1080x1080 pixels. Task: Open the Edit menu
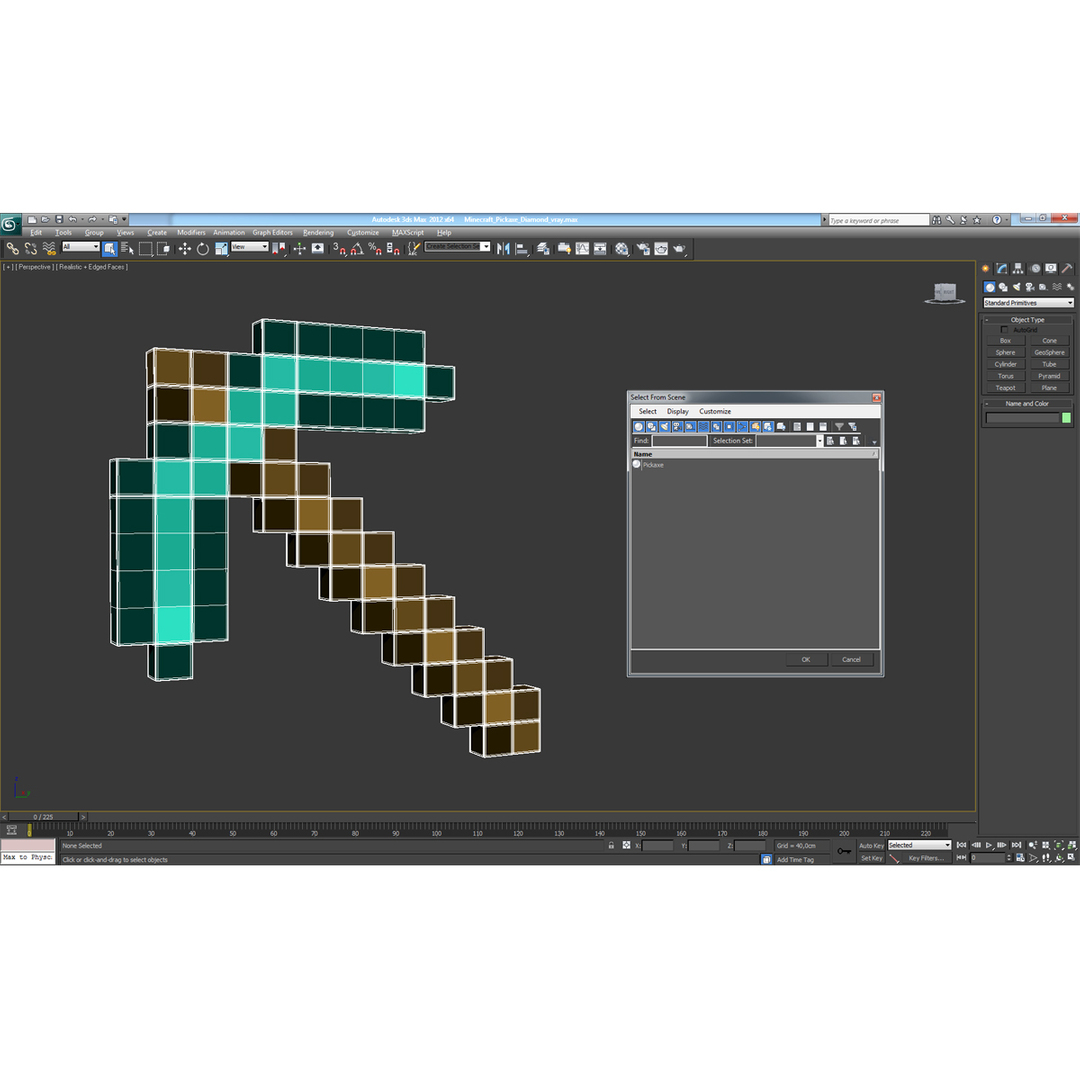(x=36, y=233)
